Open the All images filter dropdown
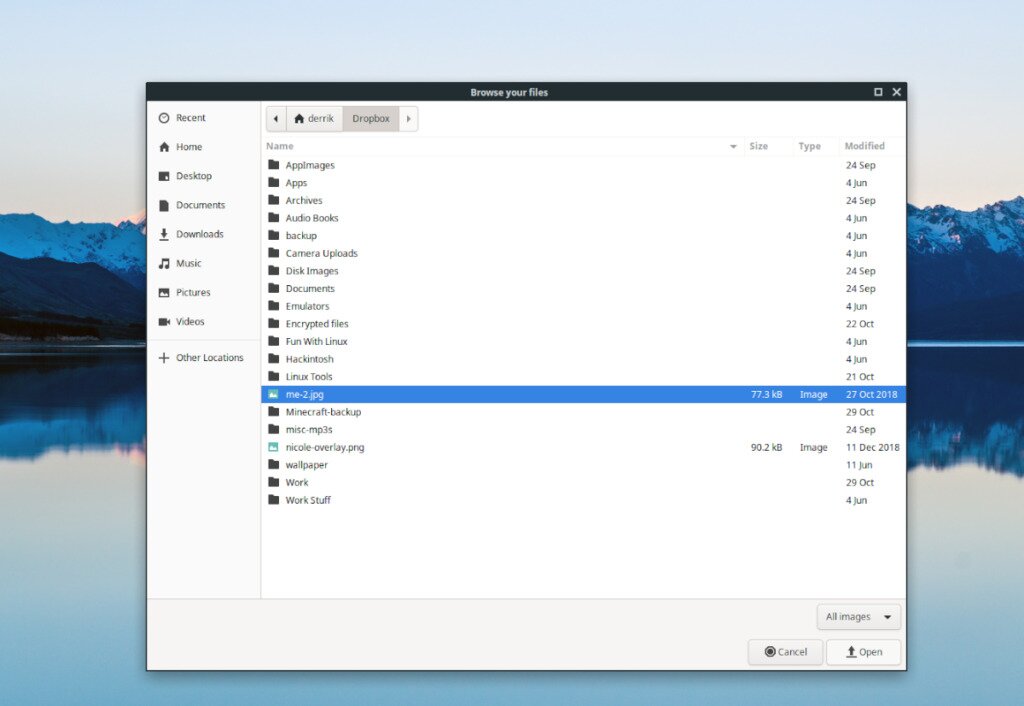The image size is (1024, 706). coord(857,617)
